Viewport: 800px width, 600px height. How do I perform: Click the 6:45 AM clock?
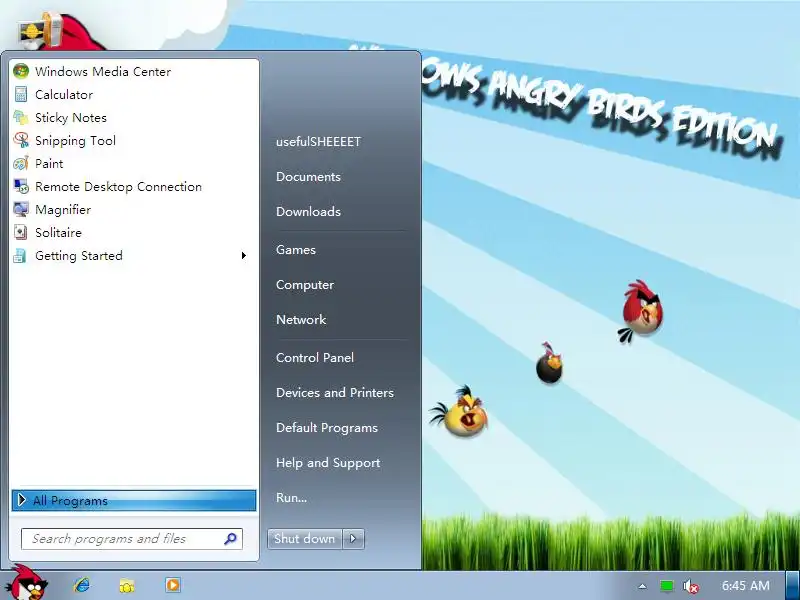click(745, 586)
